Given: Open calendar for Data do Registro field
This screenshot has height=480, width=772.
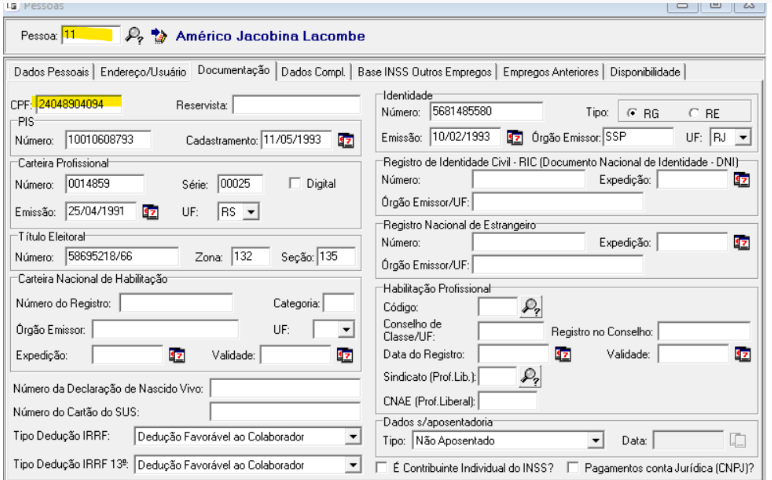Looking at the screenshot, I should point(563,354).
